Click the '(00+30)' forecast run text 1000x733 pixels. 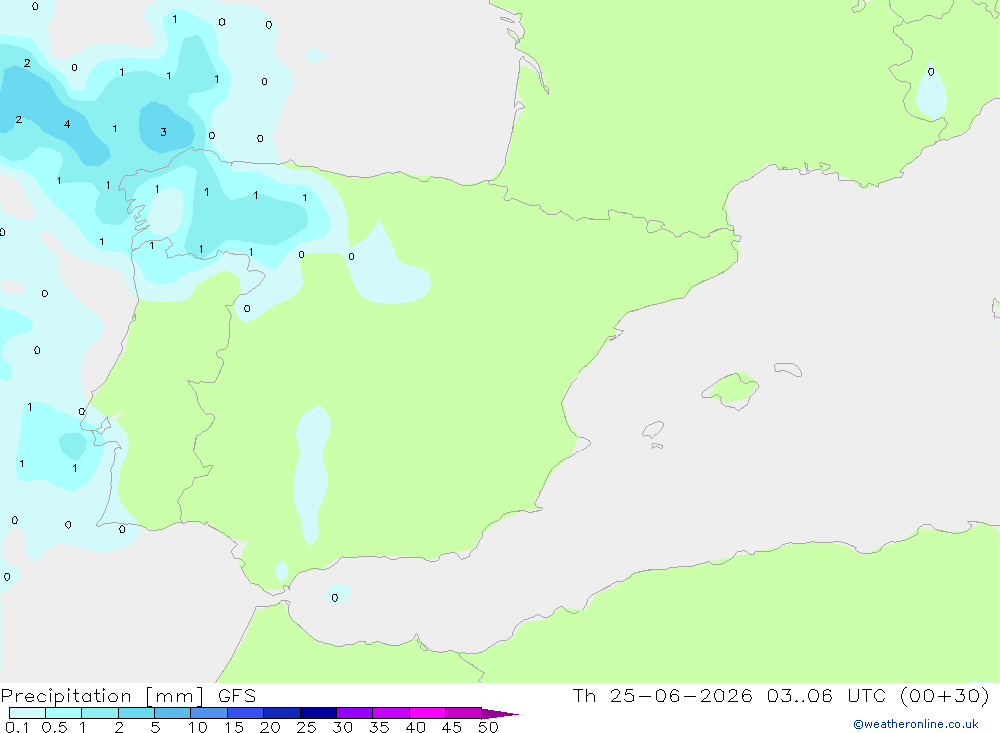(x=945, y=695)
